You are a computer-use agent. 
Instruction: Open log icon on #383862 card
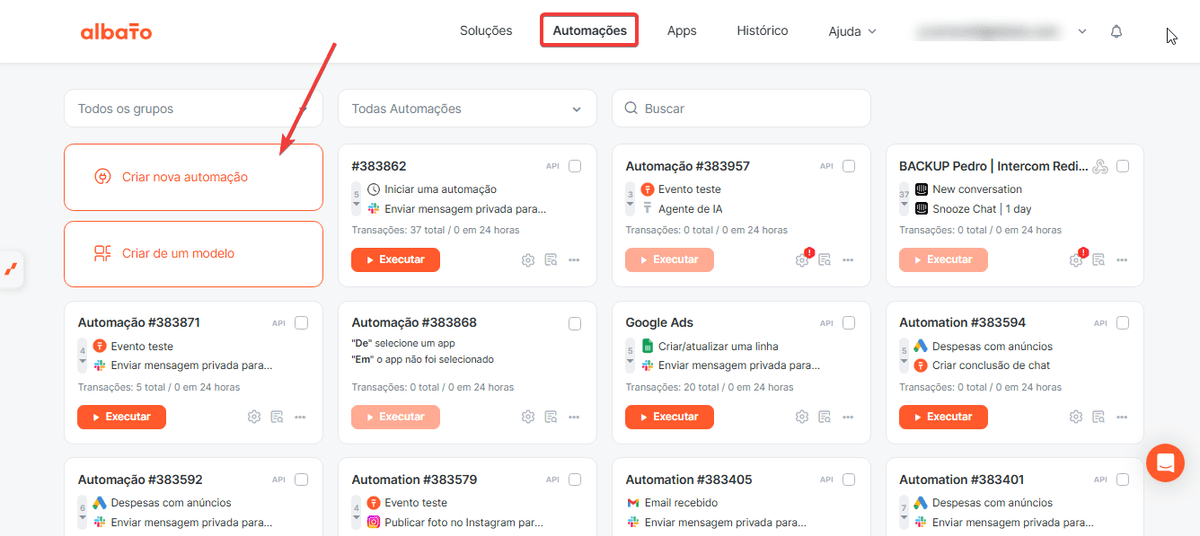coord(551,260)
